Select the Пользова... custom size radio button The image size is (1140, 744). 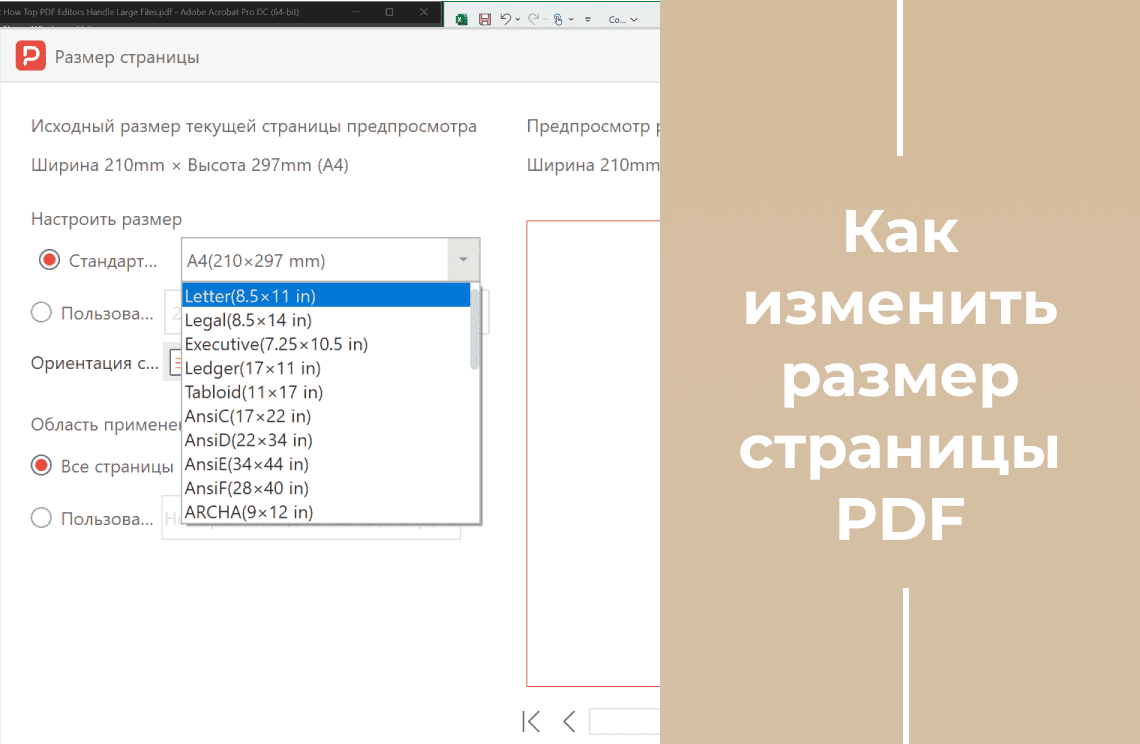point(42,313)
